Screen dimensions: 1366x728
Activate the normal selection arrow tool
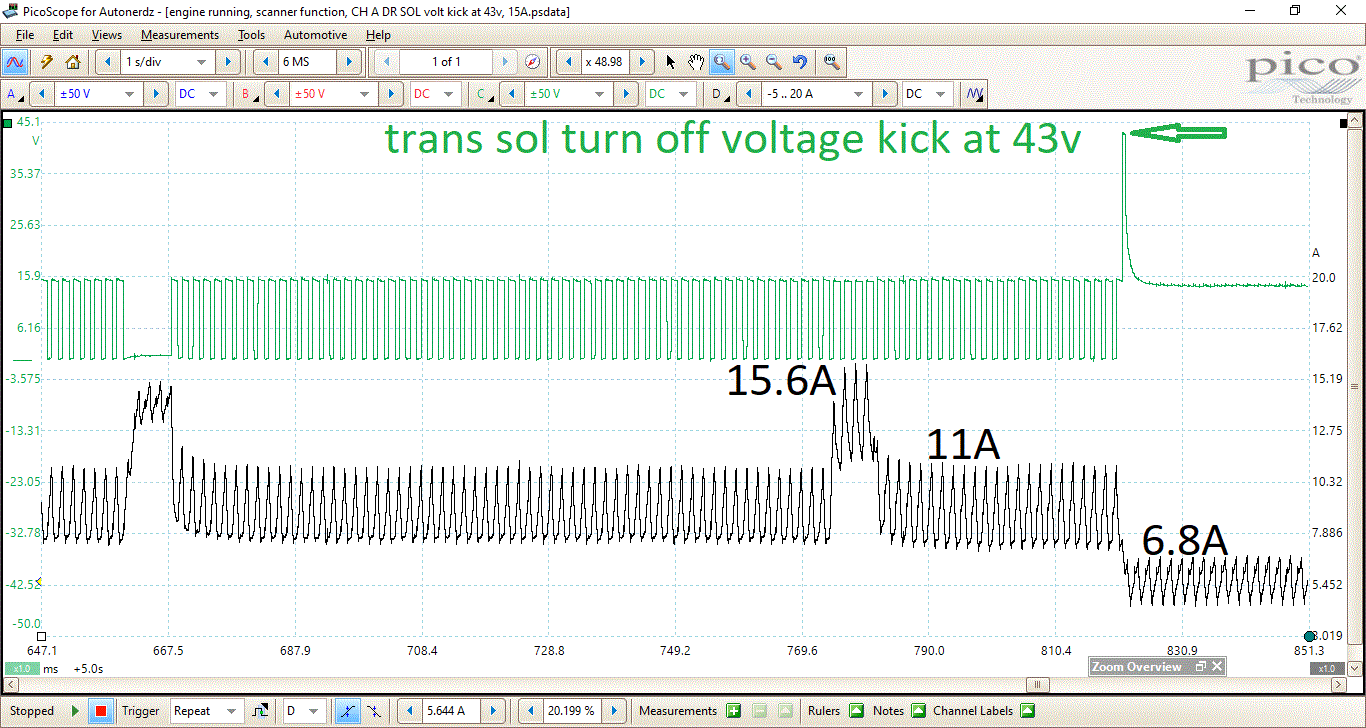(670, 62)
